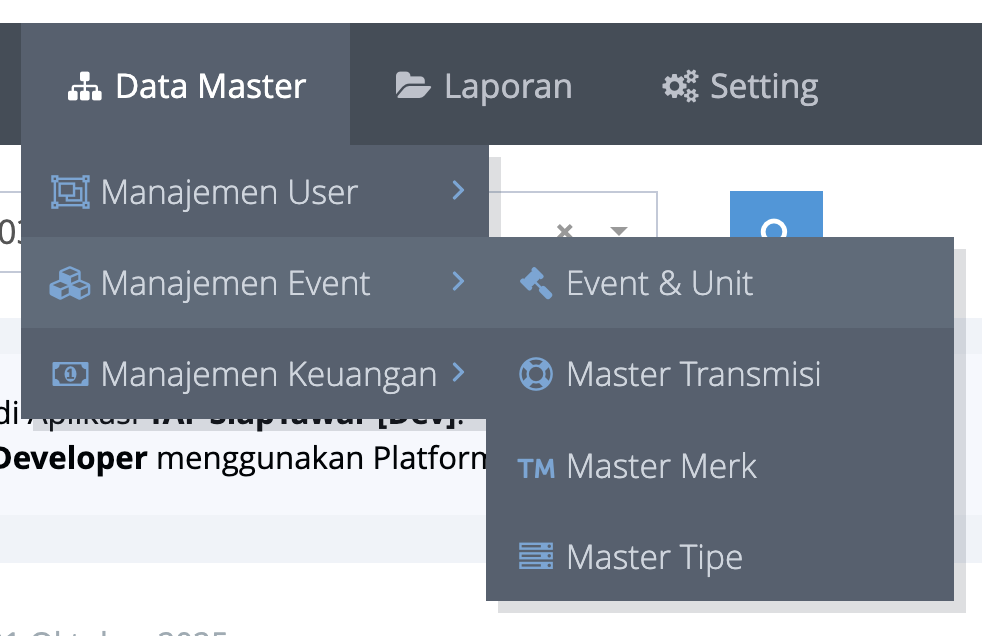Click the gavel icon for Event & Unit
982x636 pixels.
(x=536, y=284)
